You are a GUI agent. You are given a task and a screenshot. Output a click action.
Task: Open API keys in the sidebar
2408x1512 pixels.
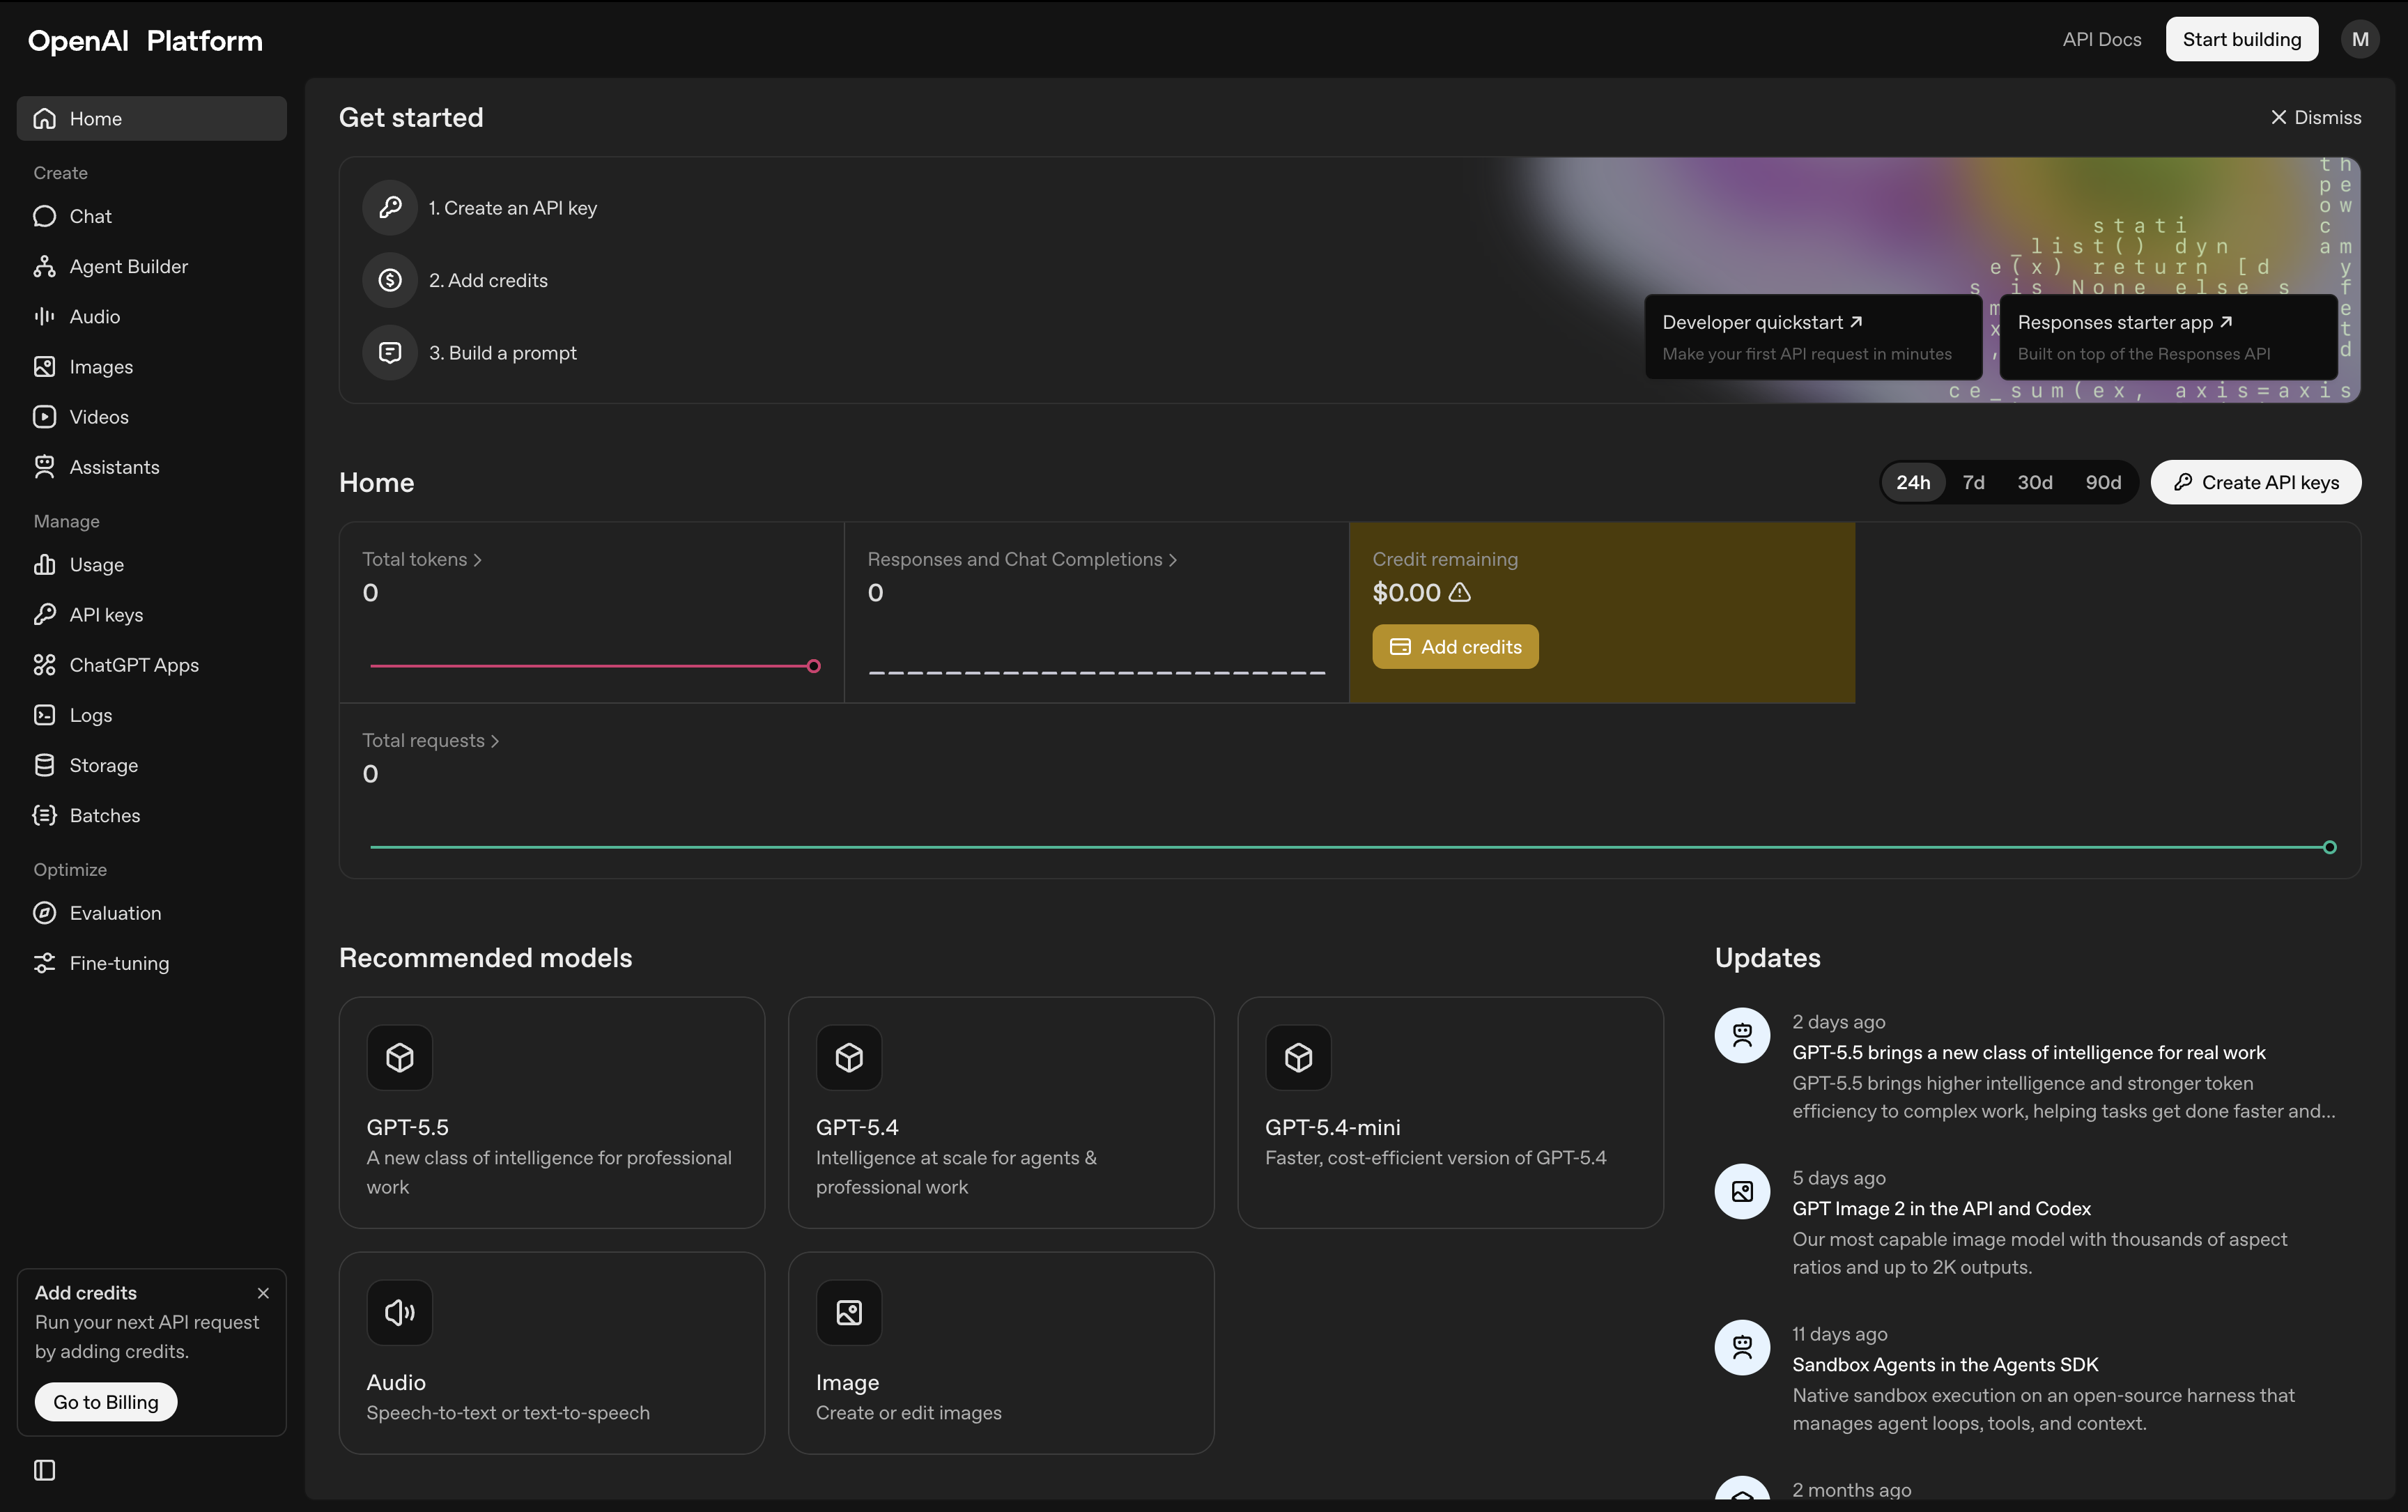pos(151,615)
